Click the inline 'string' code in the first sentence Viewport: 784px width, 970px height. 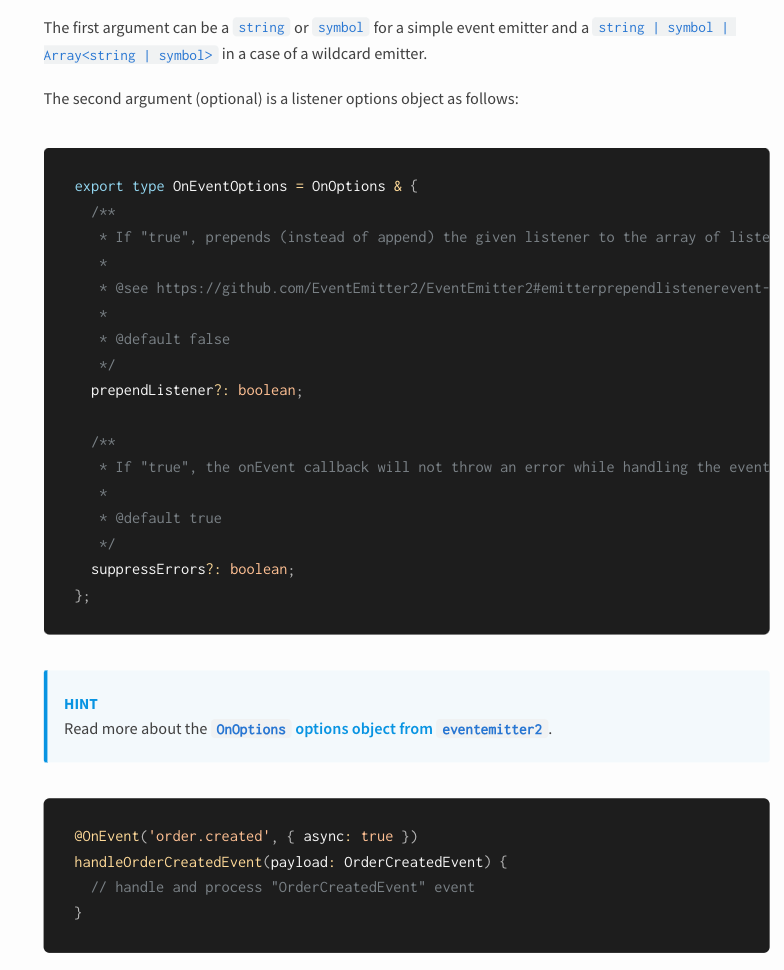[x=262, y=28]
